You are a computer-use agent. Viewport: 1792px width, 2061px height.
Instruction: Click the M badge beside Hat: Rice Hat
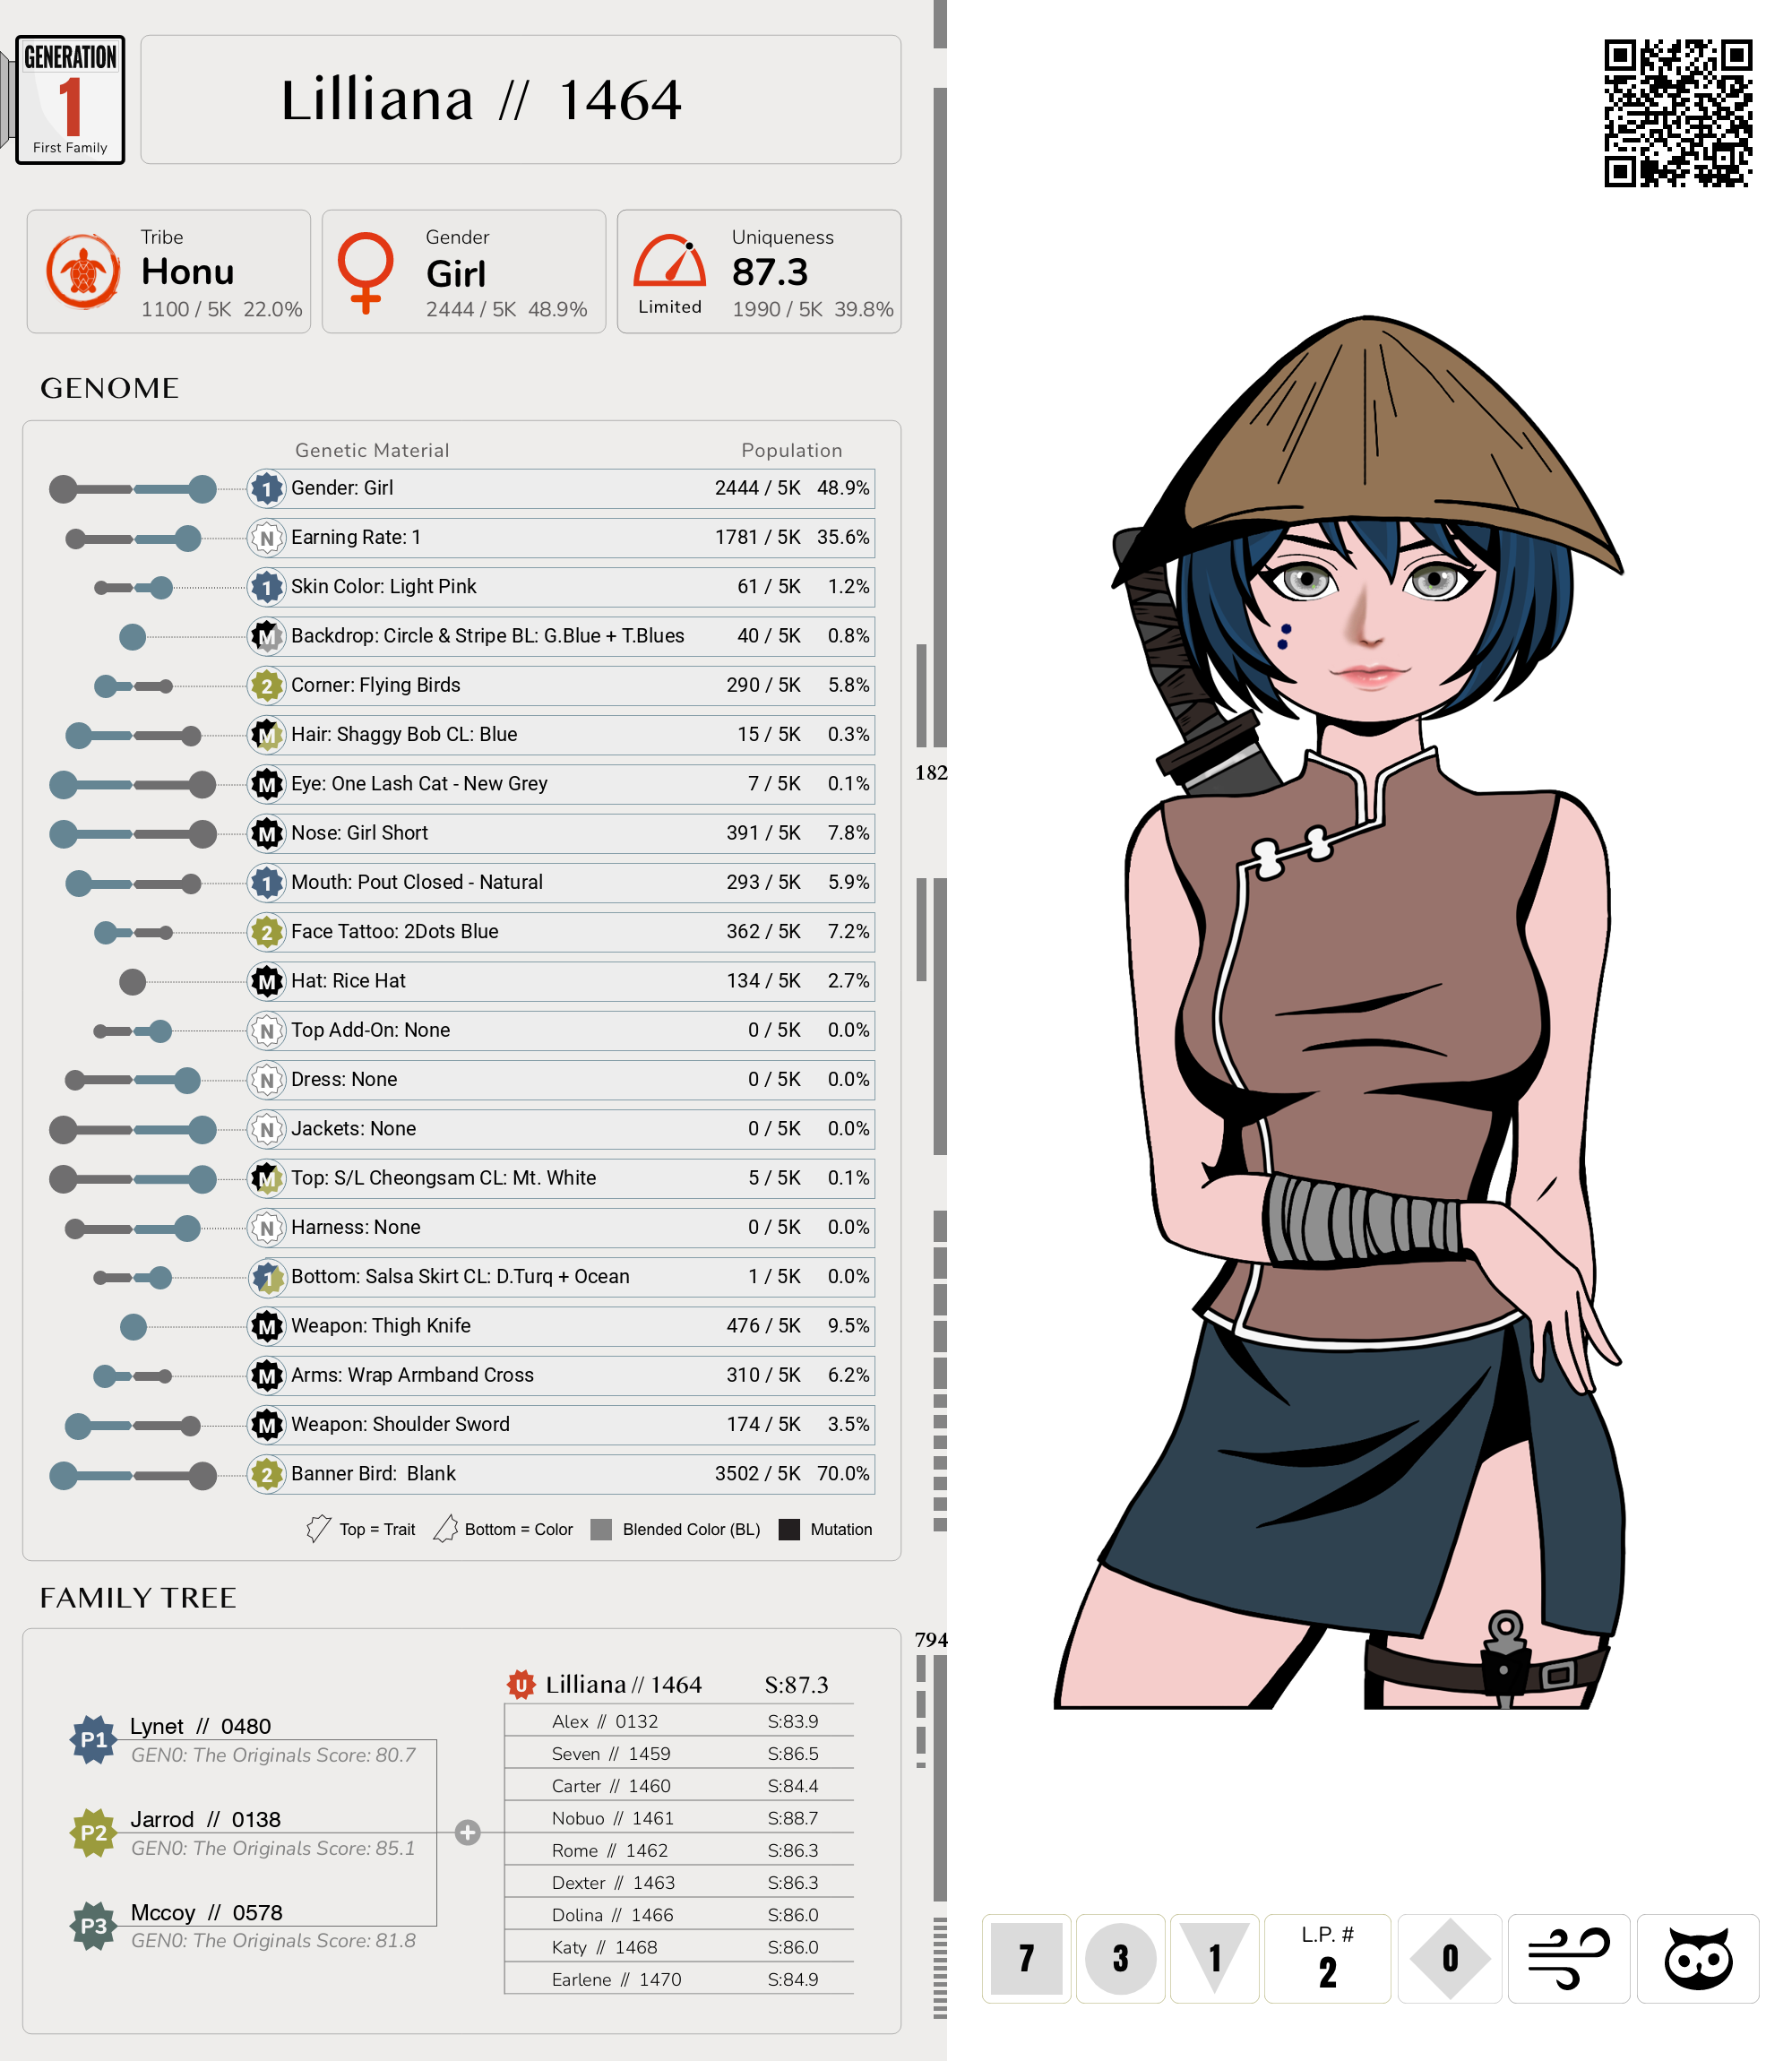[266, 981]
